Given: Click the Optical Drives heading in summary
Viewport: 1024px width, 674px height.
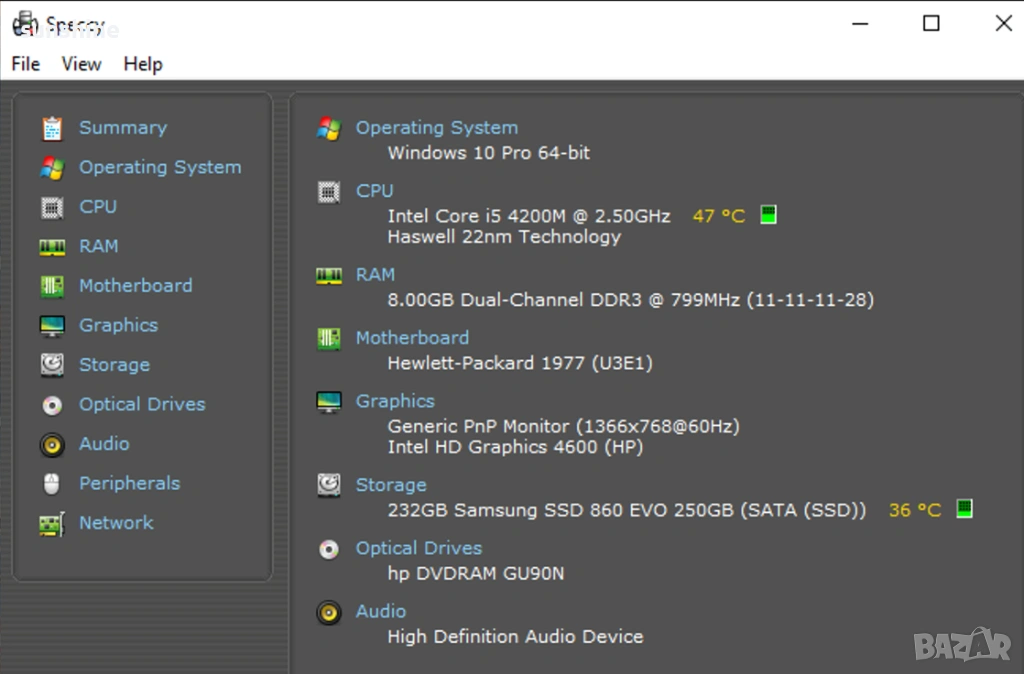Looking at the screenshot, I should (419, 548).
